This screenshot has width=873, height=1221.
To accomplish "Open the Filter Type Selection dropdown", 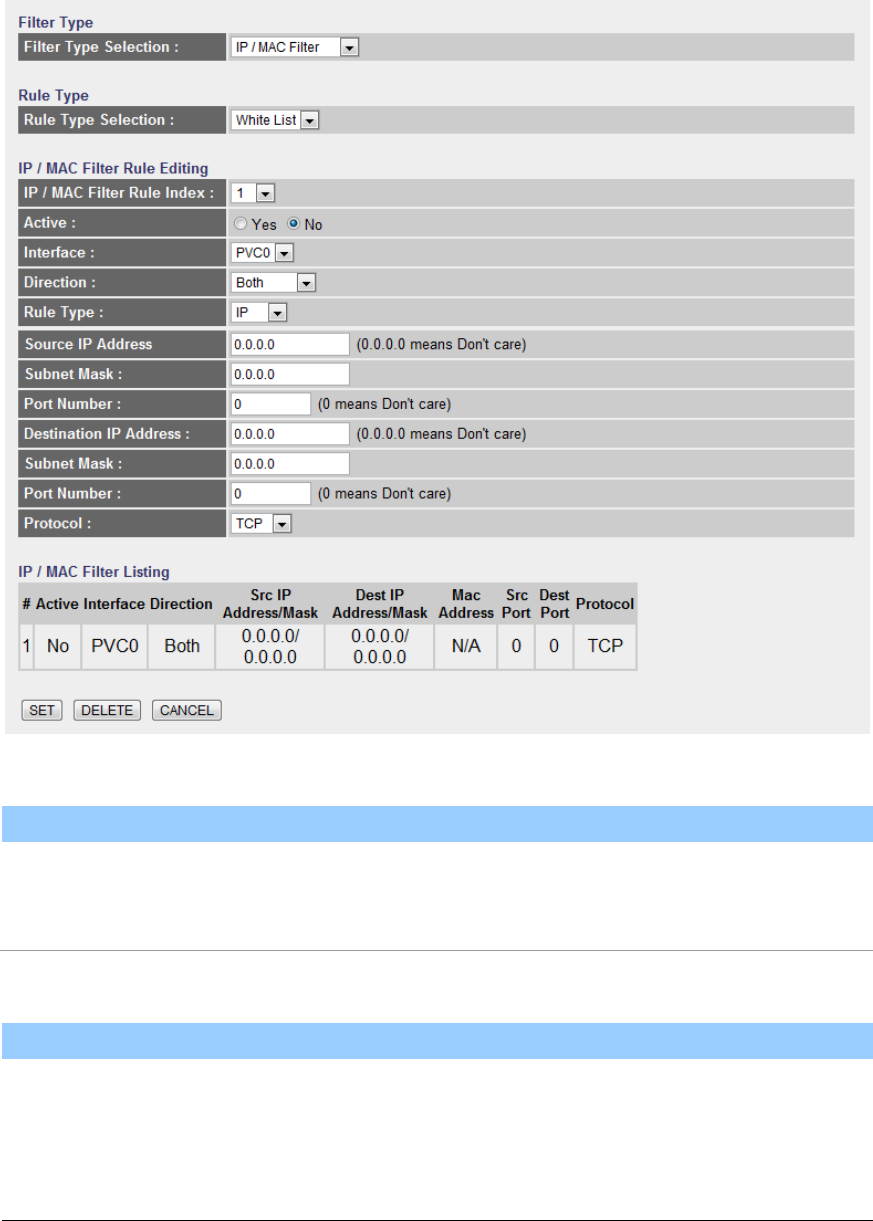I will coord(295,47).
